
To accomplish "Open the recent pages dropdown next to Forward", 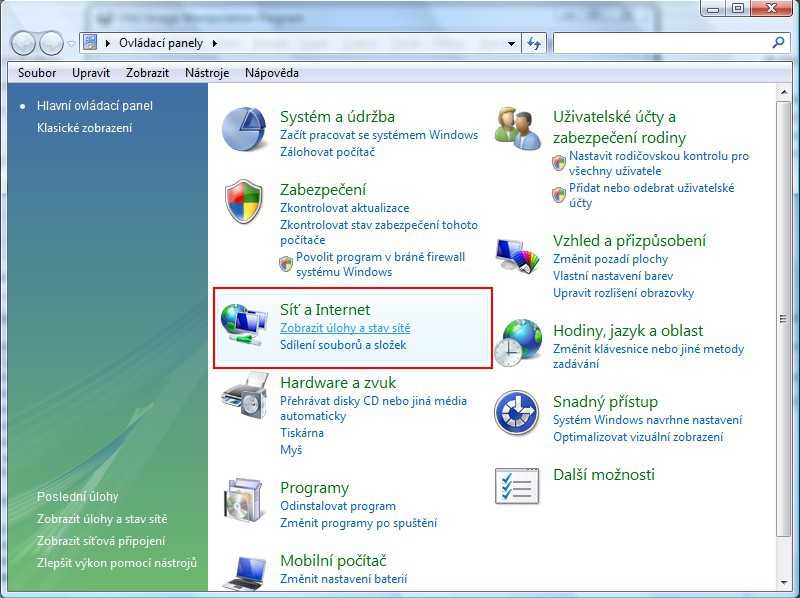I will click(71, 44).
